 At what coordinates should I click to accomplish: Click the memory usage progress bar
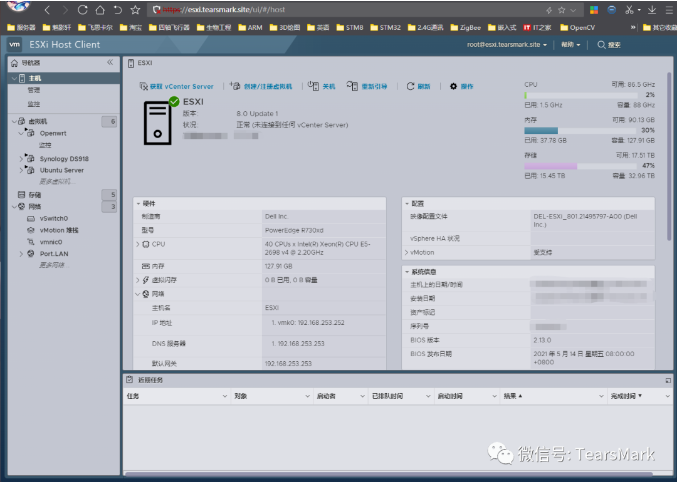click(x=581, y=130)
